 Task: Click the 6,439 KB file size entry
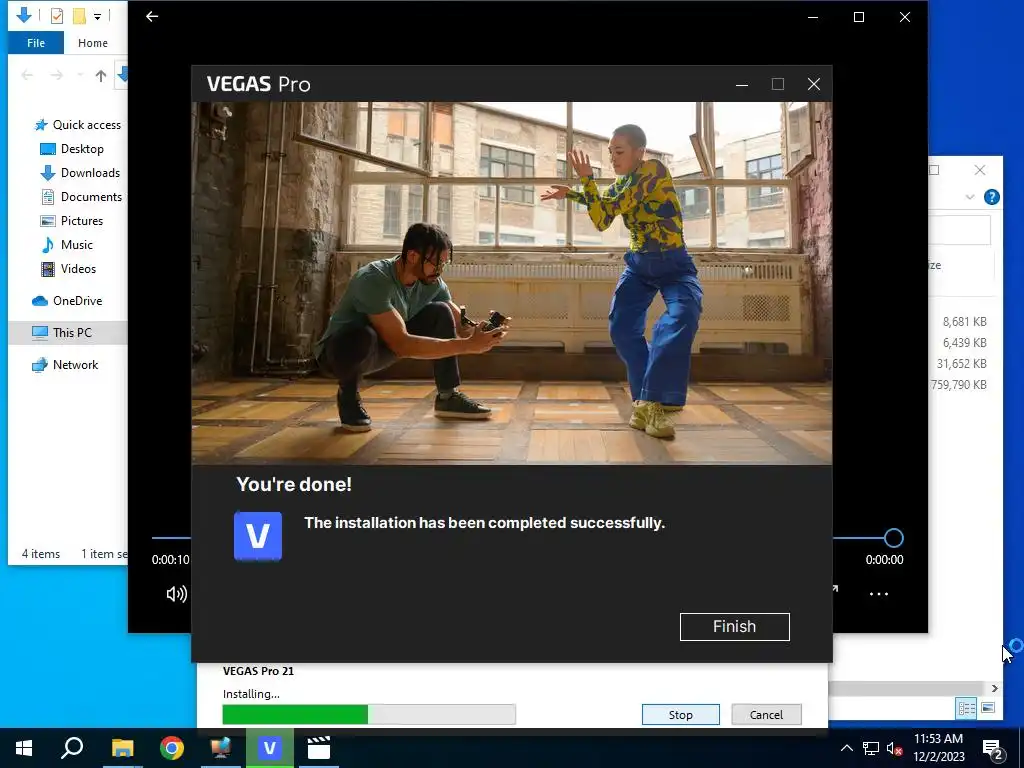pyautogui.click(x=965, y=342)
